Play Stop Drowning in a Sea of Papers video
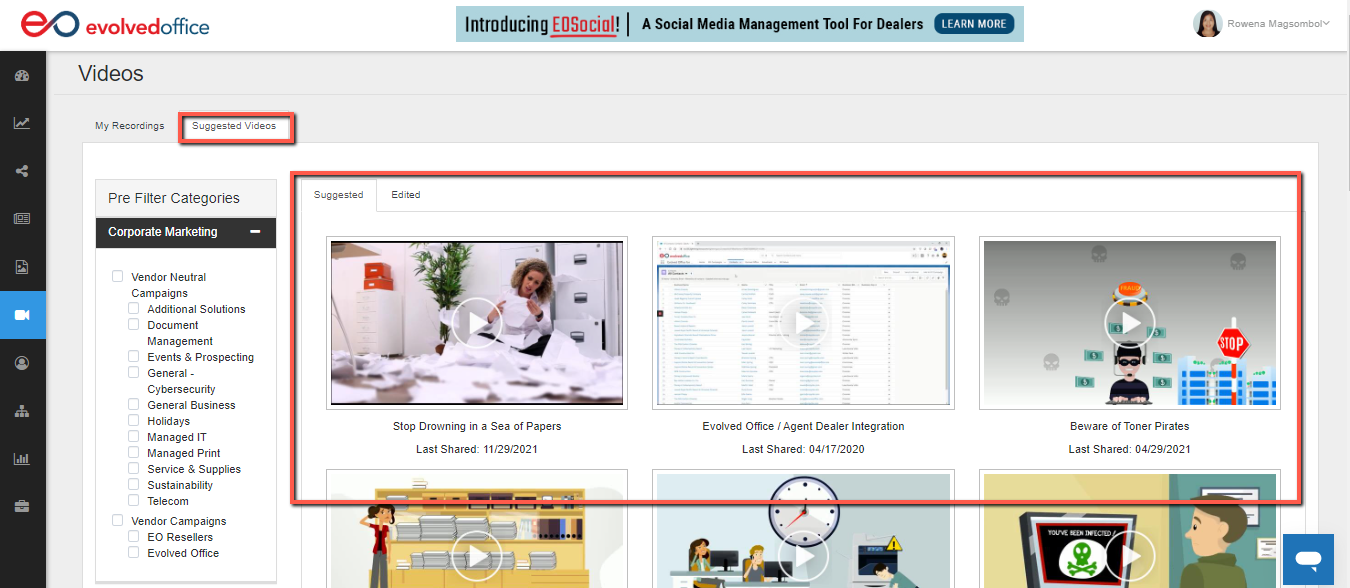Image resolution: width=1350 pixels, height=588 pixels. pyautogui.click(x=476, y=323)
